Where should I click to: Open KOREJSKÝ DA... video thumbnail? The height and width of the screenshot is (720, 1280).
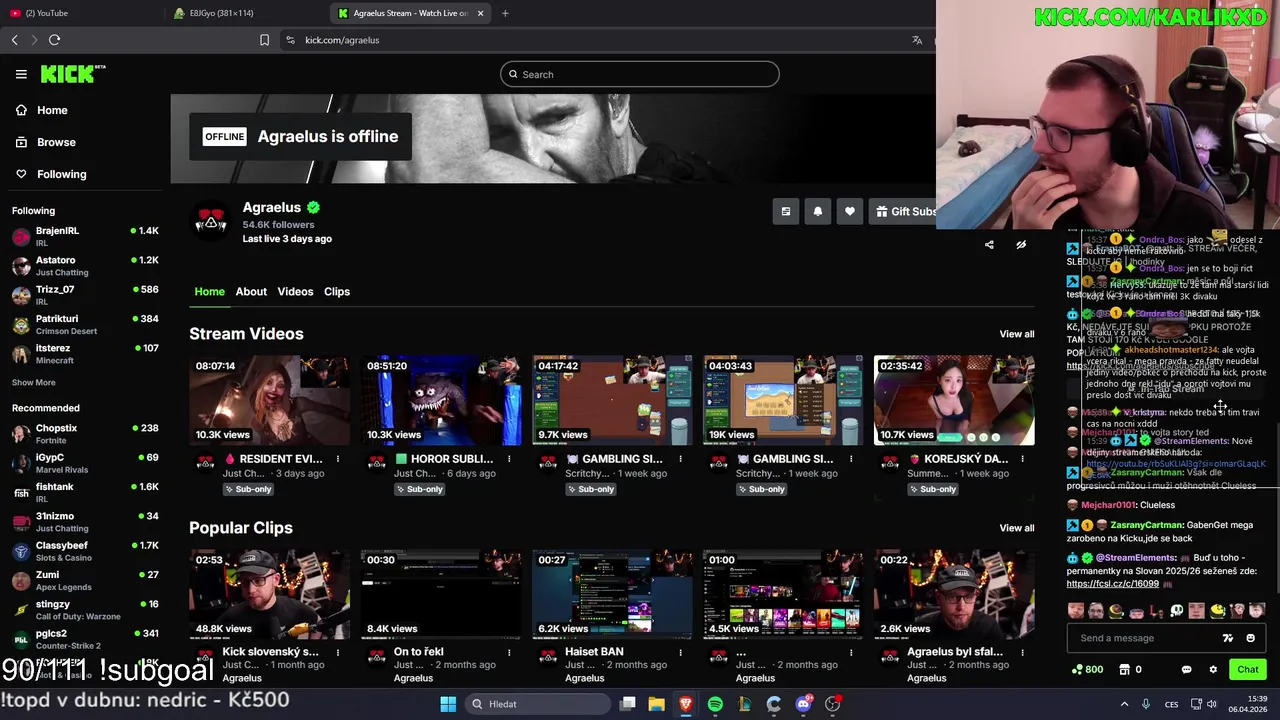(954, 400)
